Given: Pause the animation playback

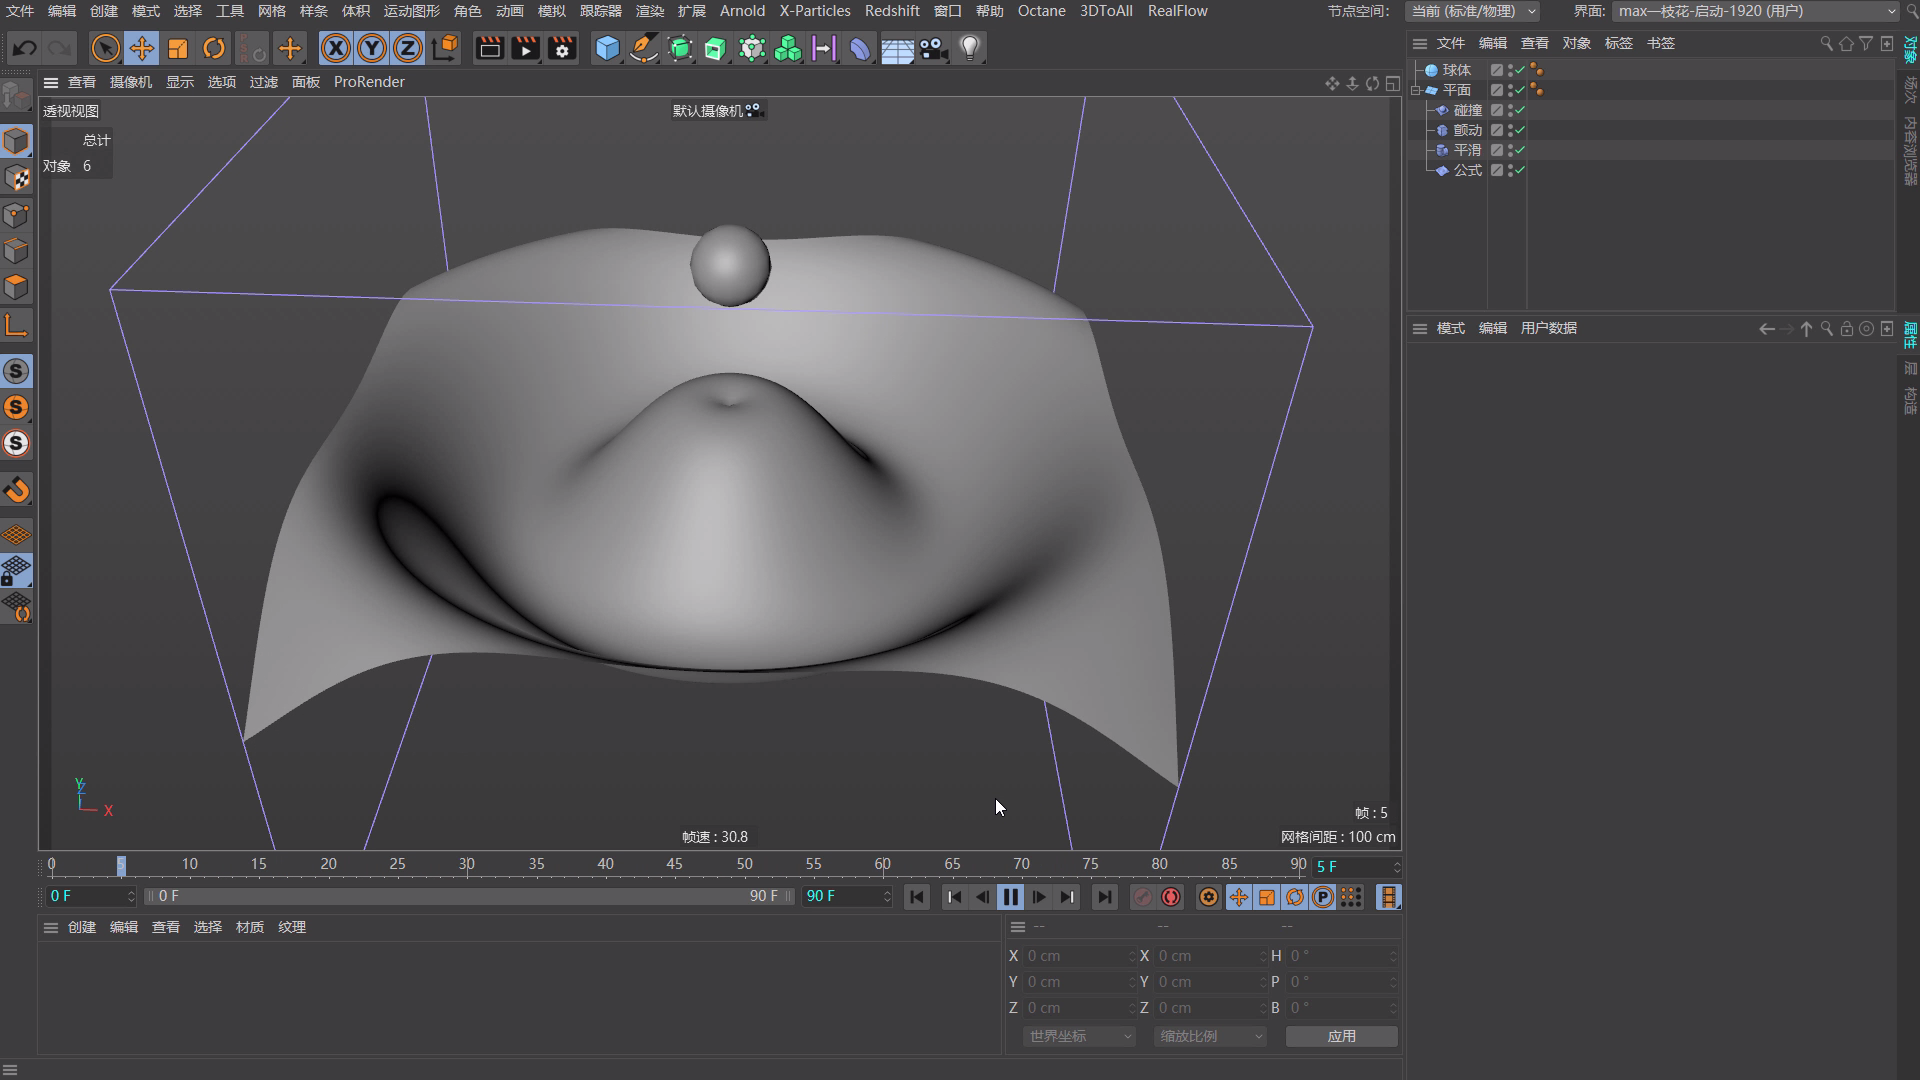Looking at the screenshot, I should pos(1010,897).
